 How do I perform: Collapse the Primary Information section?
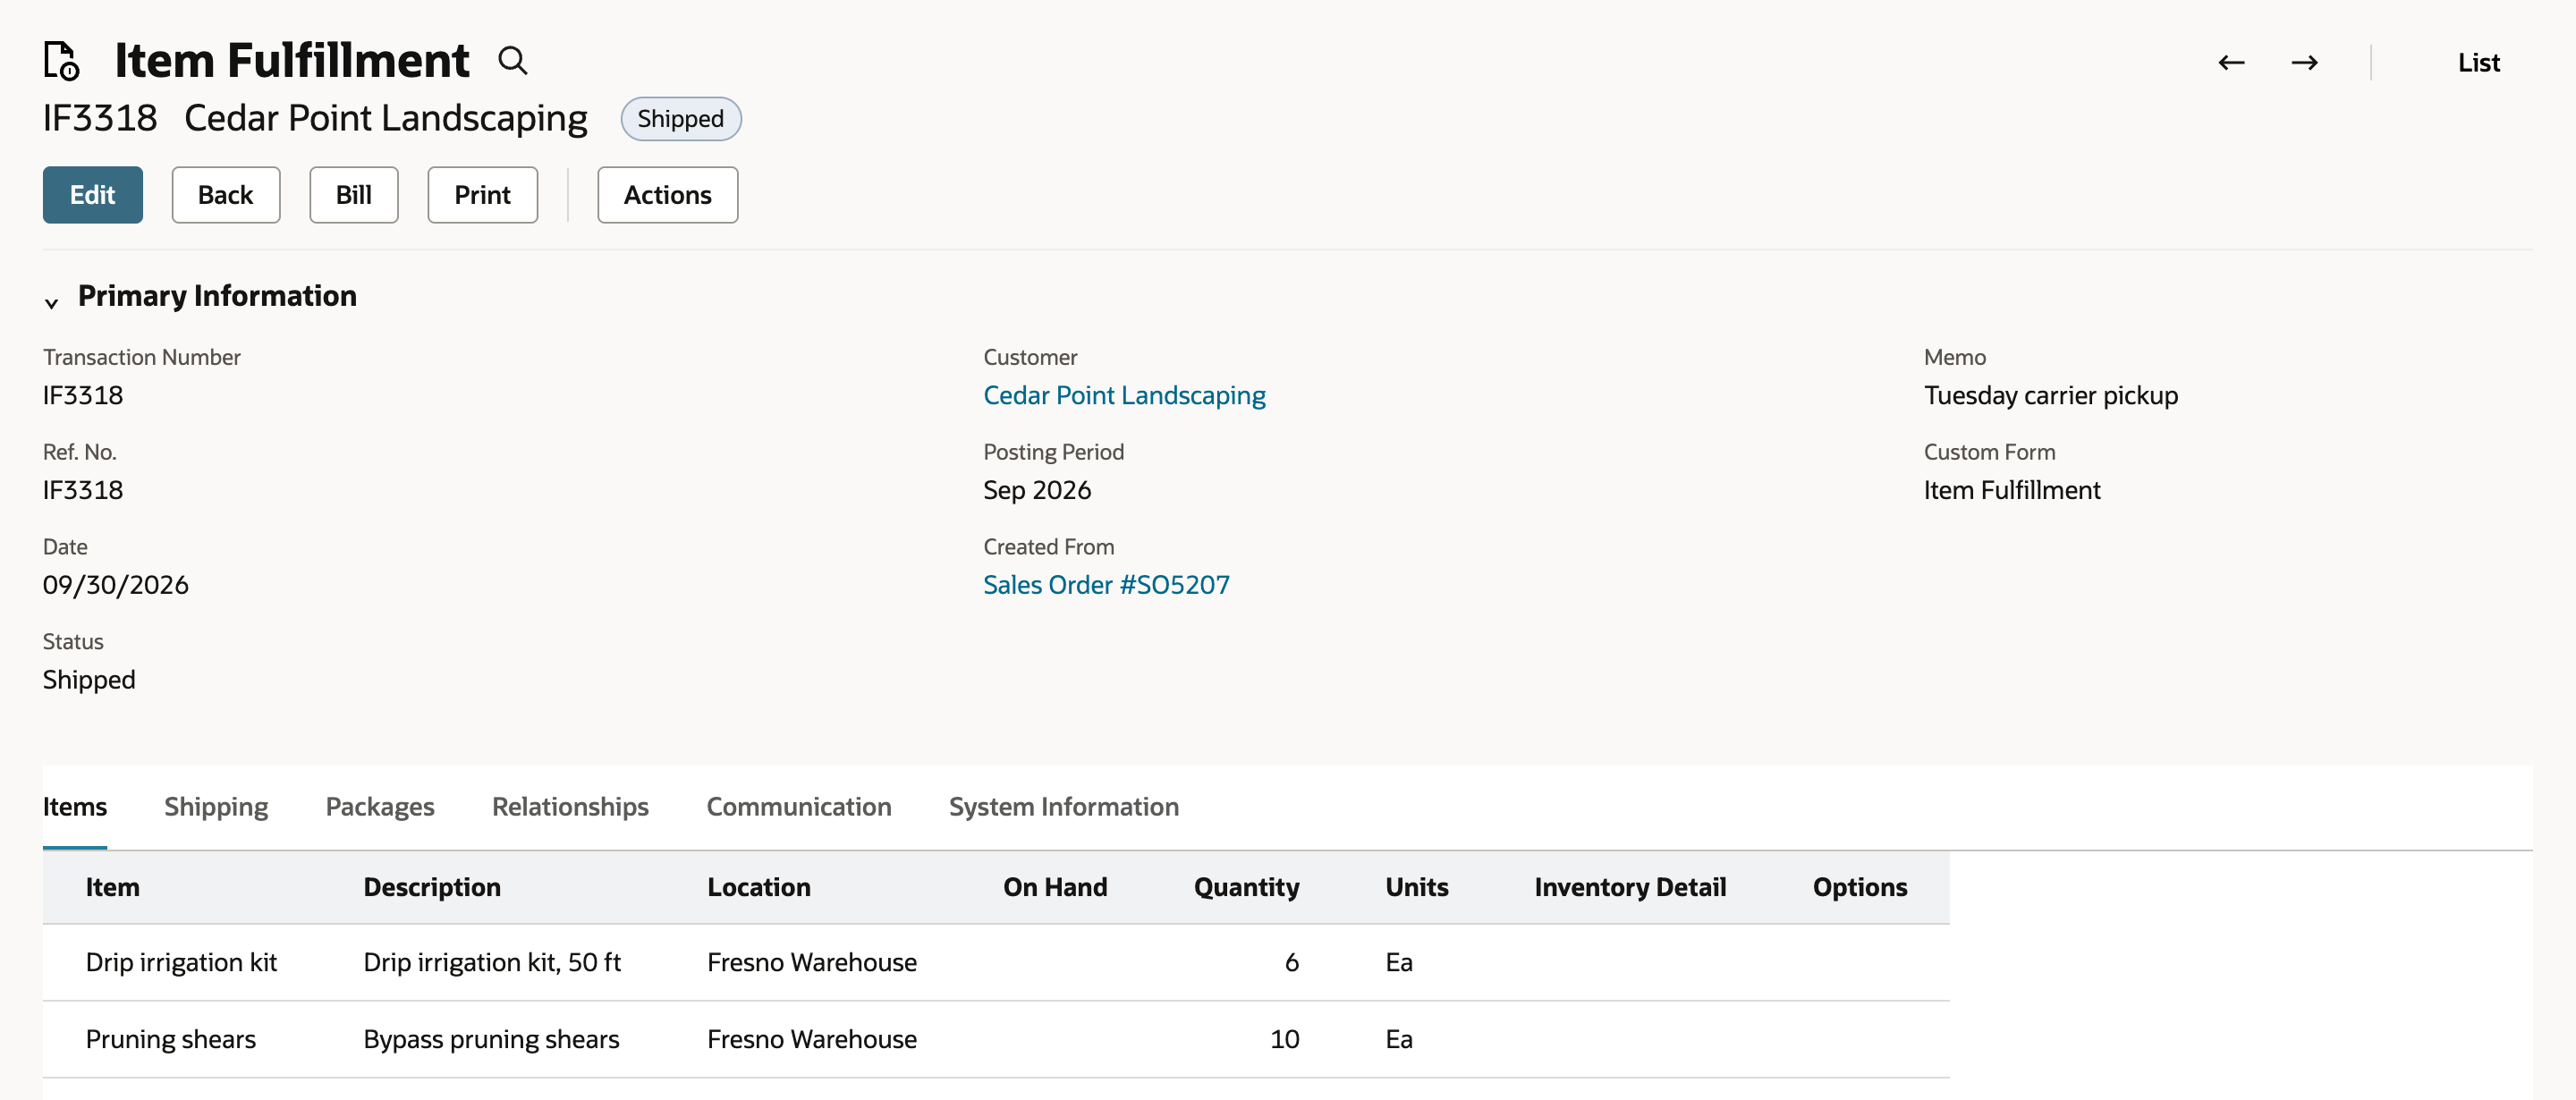(x=51, y=302)
